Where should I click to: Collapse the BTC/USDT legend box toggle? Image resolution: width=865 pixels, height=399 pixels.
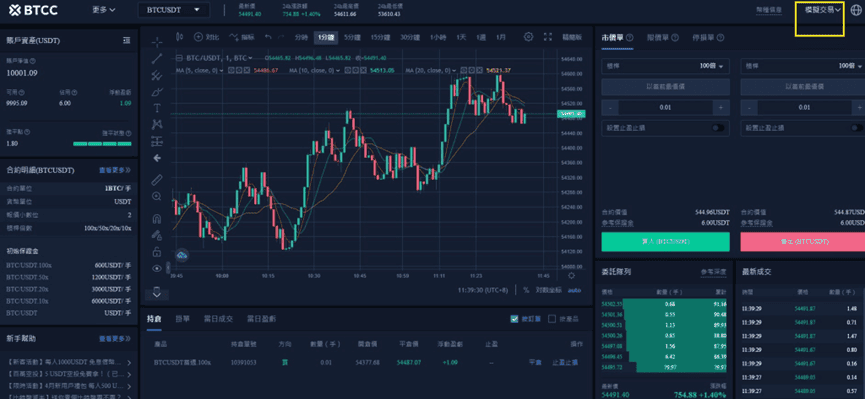[179, 58]
